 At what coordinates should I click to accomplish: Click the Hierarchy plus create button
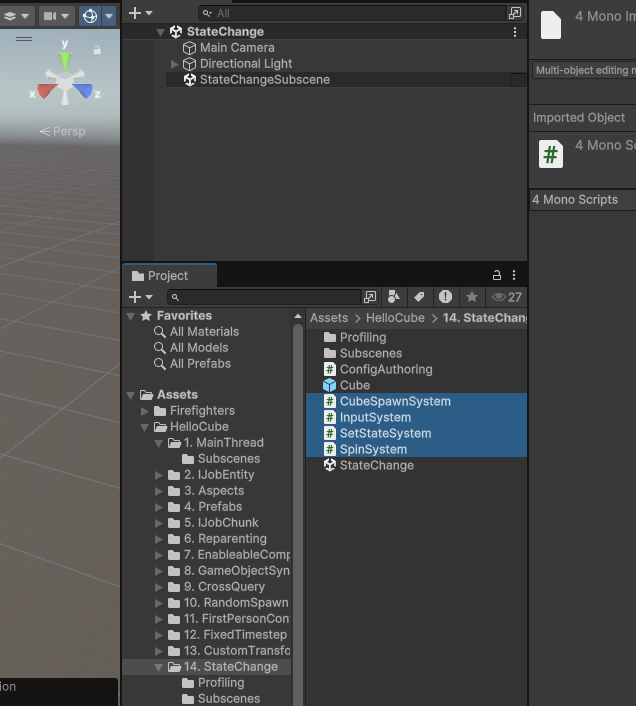[135, 13]
